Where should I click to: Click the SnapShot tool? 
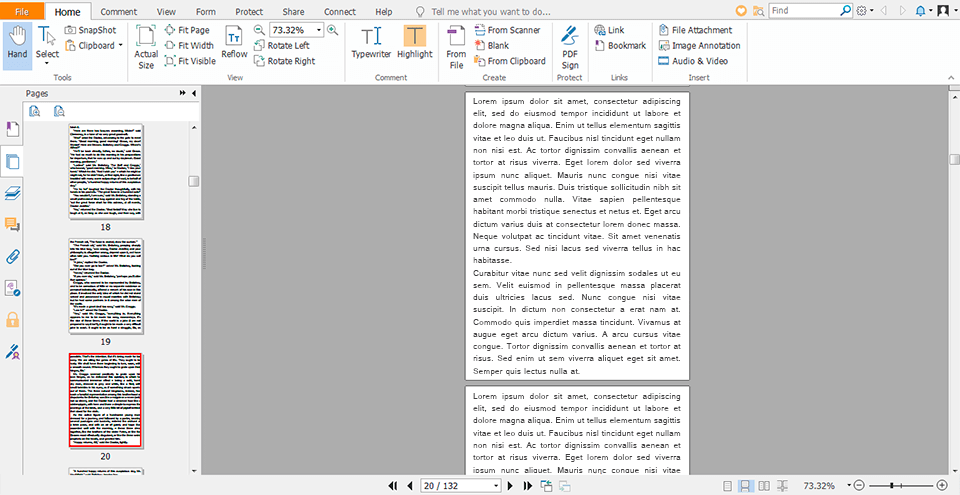click(x=90, y=30)
